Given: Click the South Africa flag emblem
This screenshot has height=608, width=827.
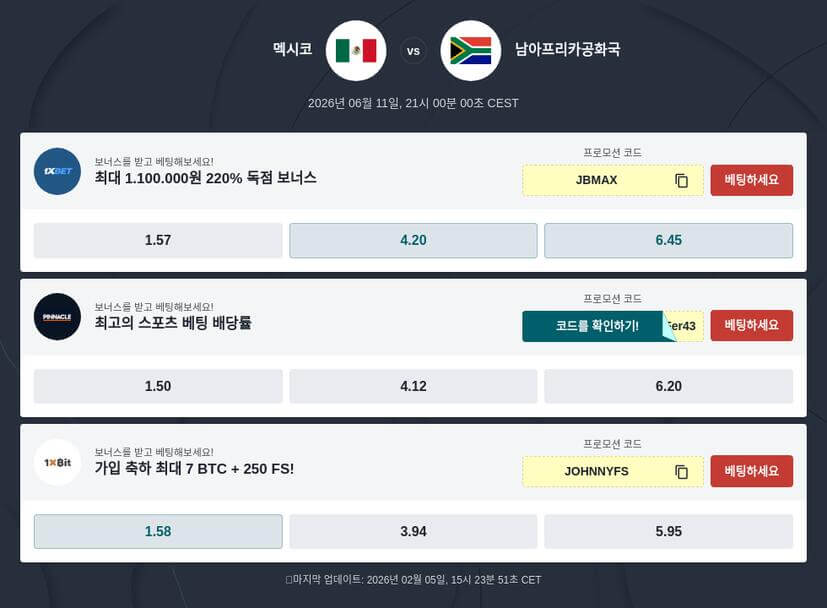Looking at the screenshot, I should (x=471, y=48).
